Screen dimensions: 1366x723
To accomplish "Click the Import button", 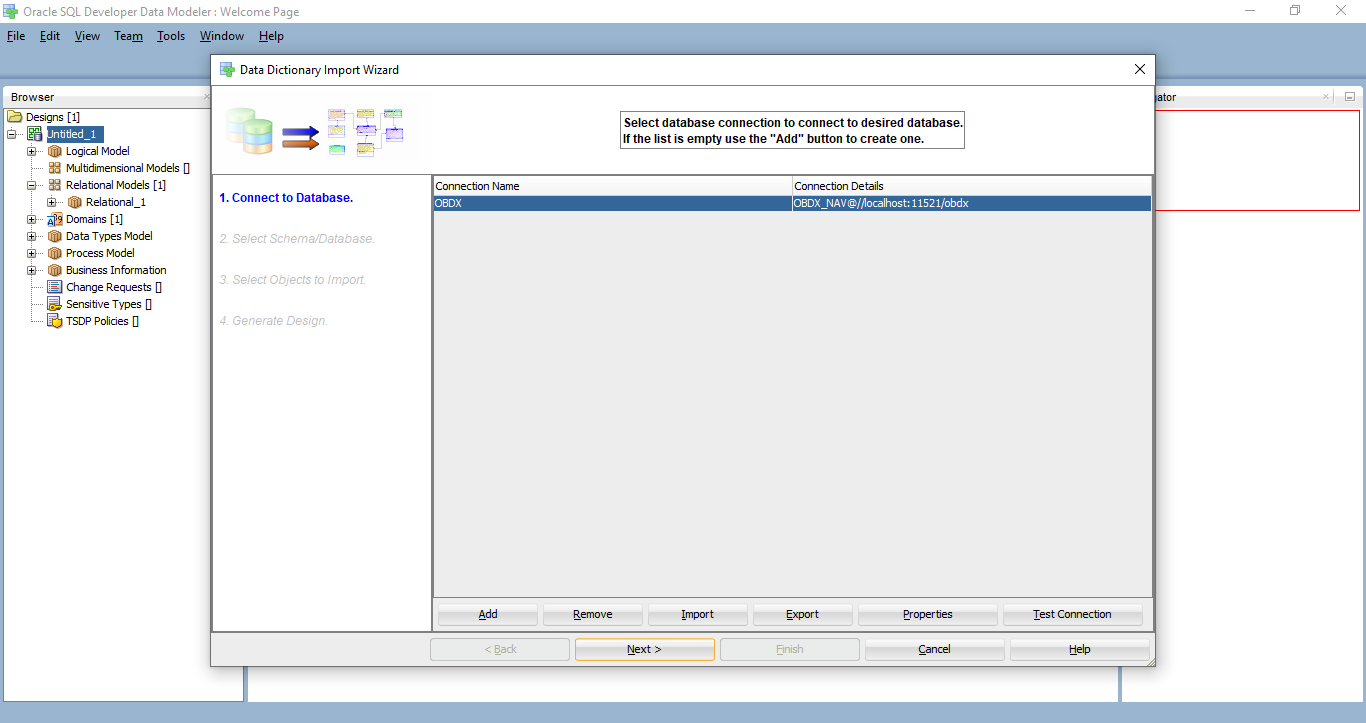I will tap(698, 614).
